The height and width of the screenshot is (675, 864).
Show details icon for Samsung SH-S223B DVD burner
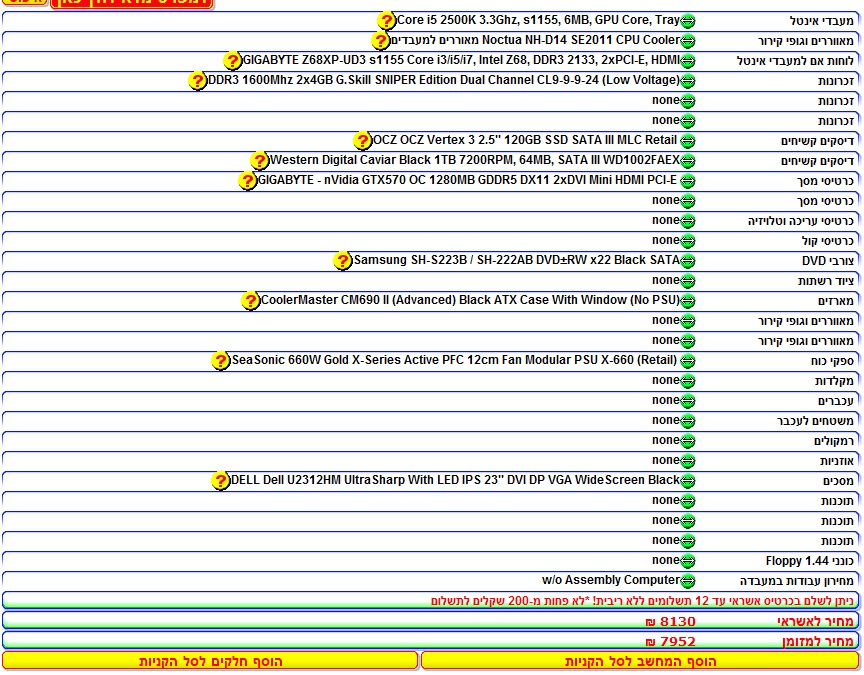[x=343, y=261]
